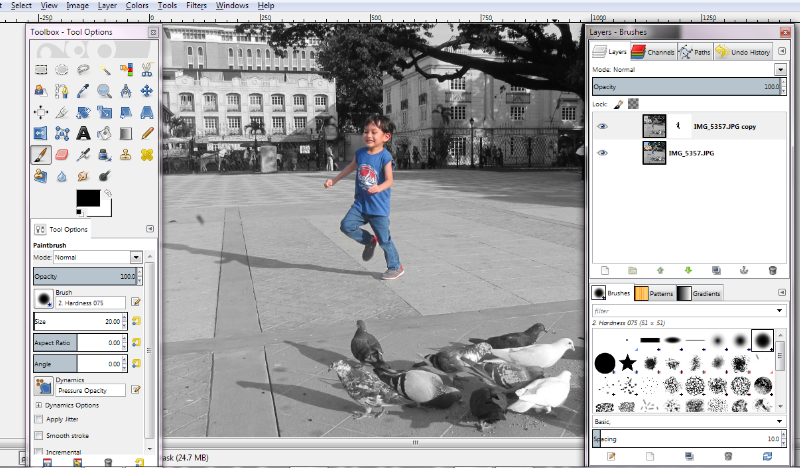Enable the Smooth stroke checkbox
Viewport: 800px width, 468px height.
(x=38, y=435)
